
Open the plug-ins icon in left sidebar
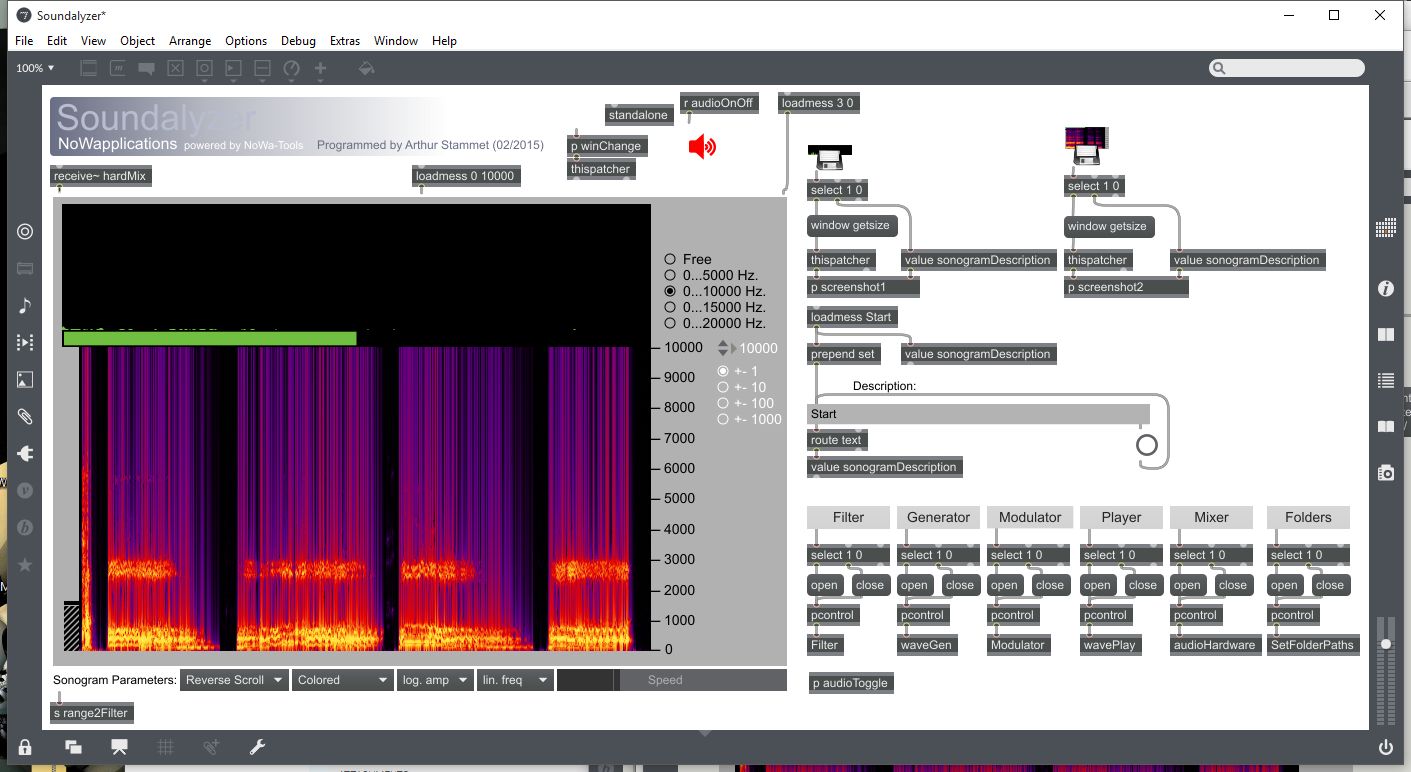pyautogui.click(x=25, y=453)
